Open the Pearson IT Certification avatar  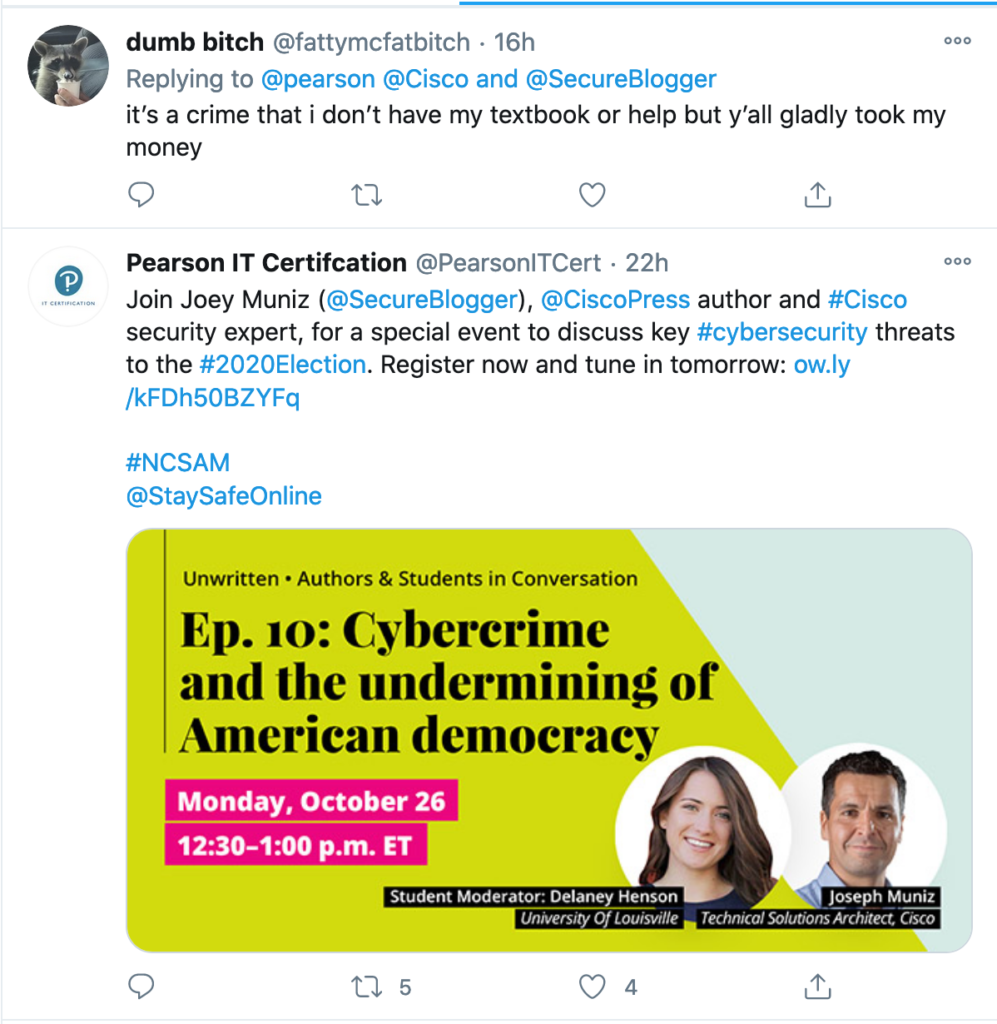(68, 285)
